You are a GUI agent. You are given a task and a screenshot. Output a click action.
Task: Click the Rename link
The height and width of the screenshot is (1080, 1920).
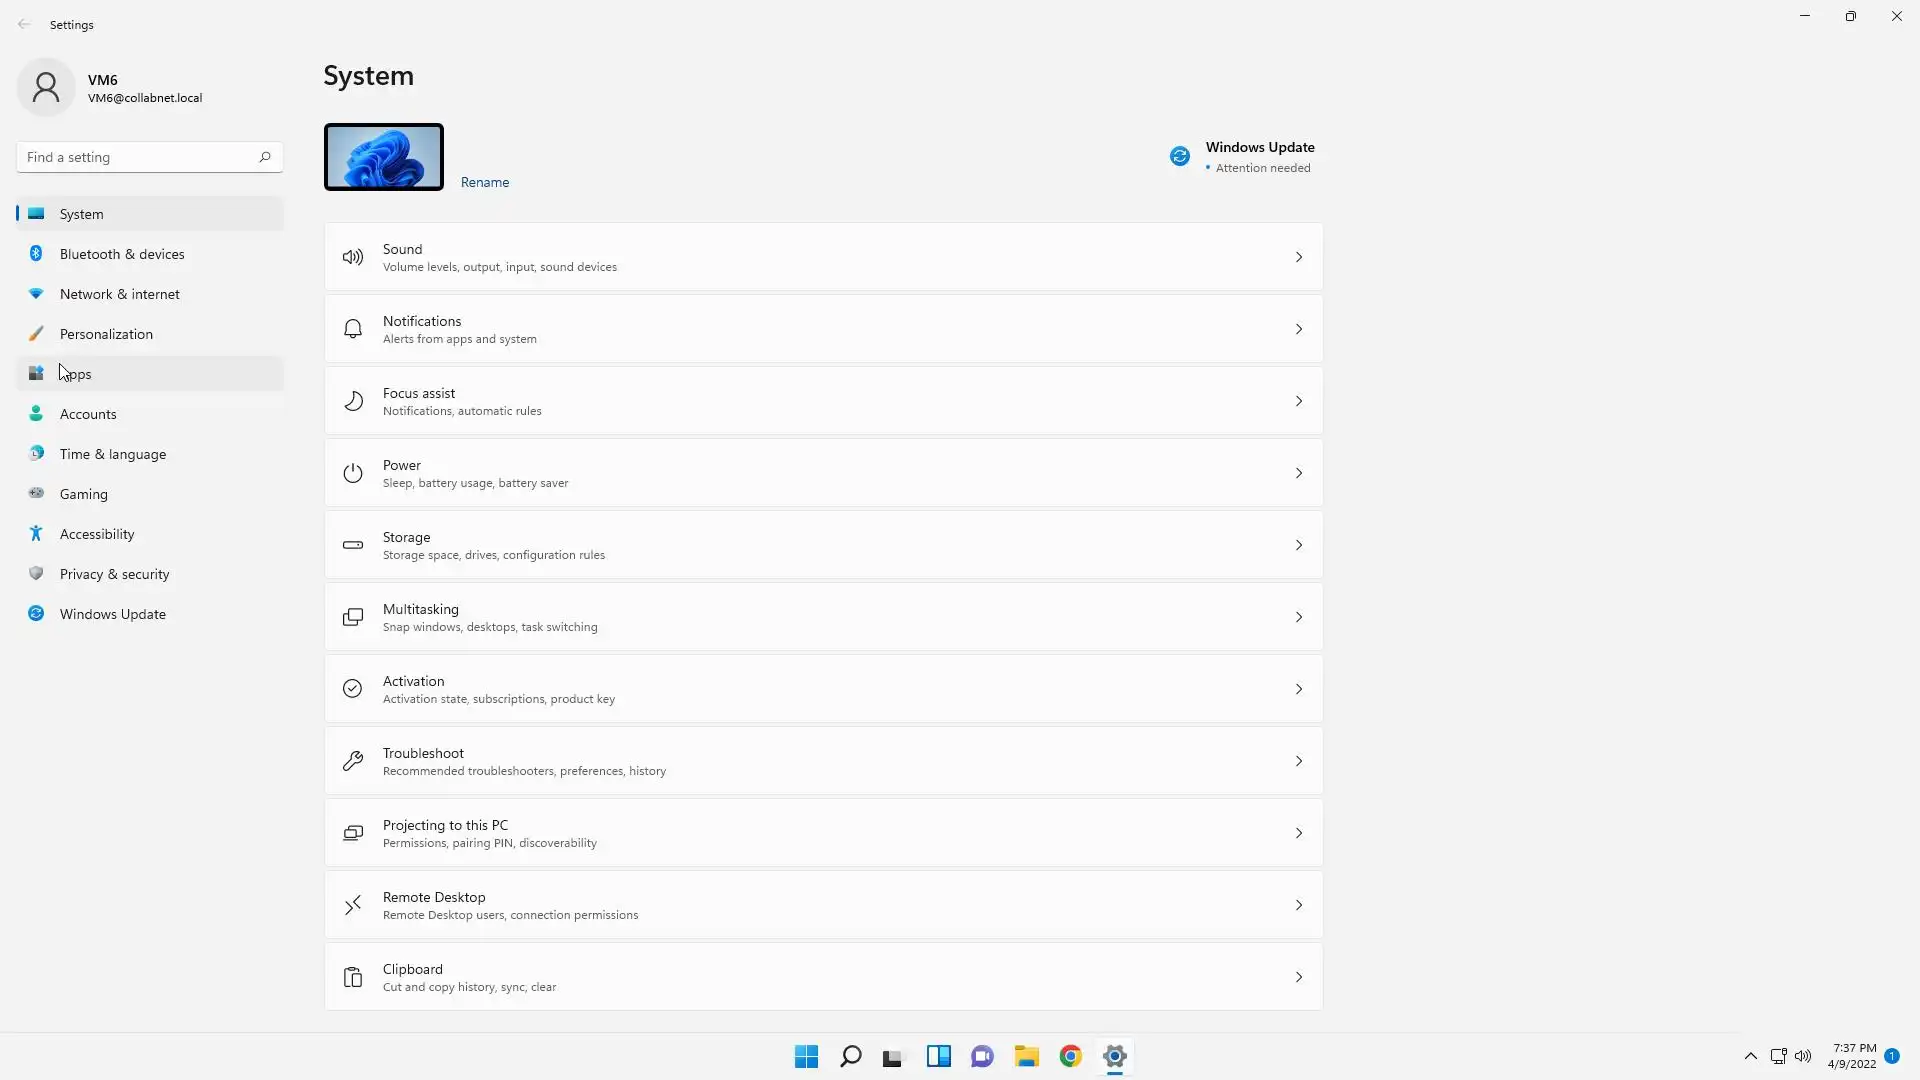[485, 182]
